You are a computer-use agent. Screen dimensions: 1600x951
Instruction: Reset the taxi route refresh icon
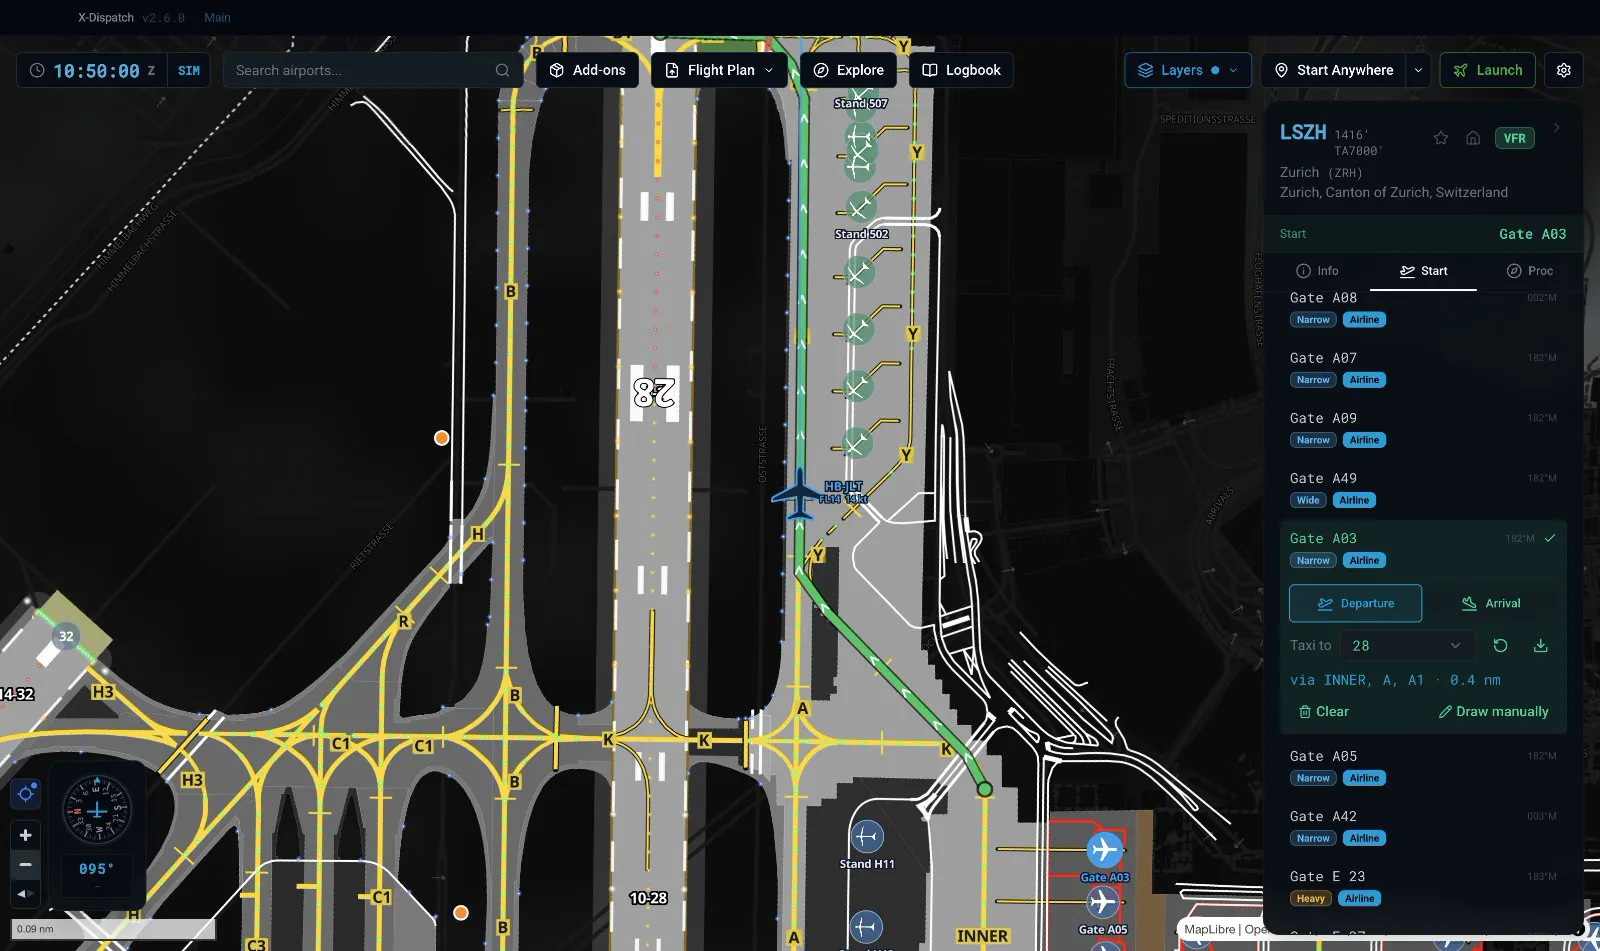[1500, 645]
